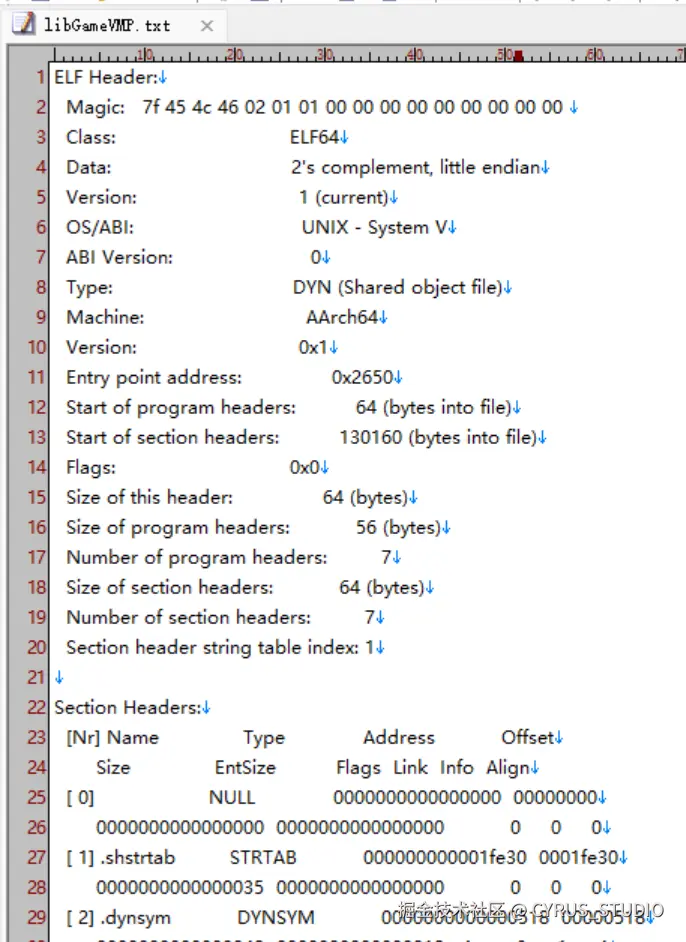This screenshot has width=686, height=942.
Task: Click 'Number of program headers:' label
Action: pyautogui.click(x=196, y=558)
